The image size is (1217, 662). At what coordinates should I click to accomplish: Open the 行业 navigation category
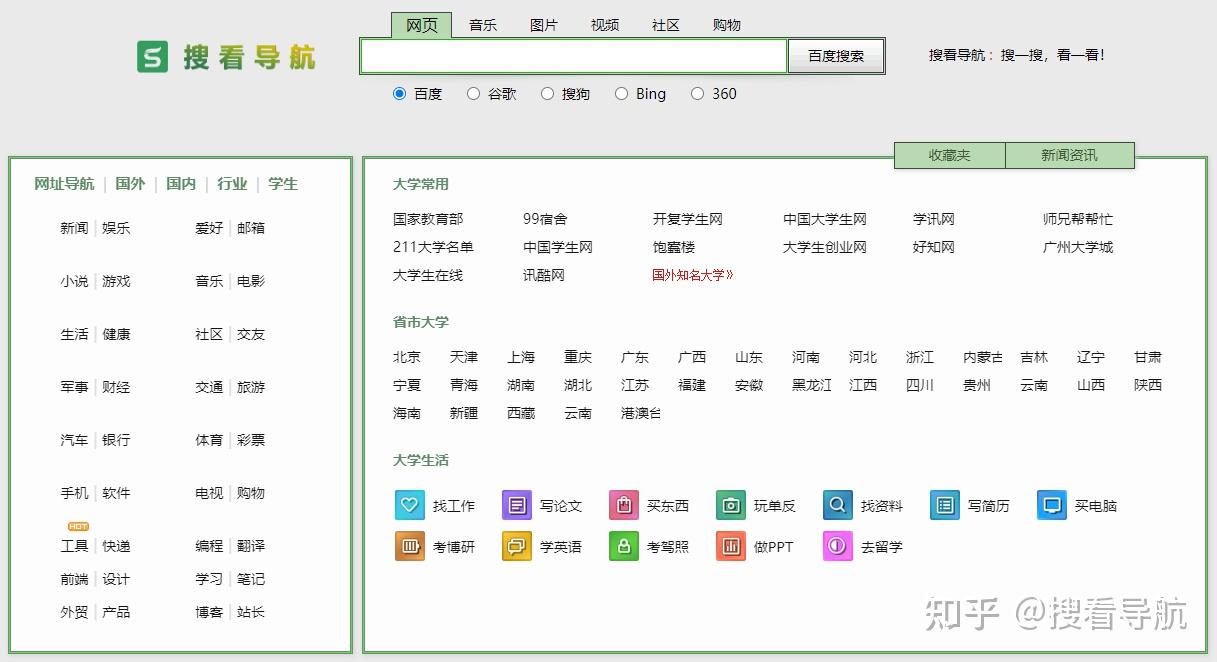tap(232, 184)
